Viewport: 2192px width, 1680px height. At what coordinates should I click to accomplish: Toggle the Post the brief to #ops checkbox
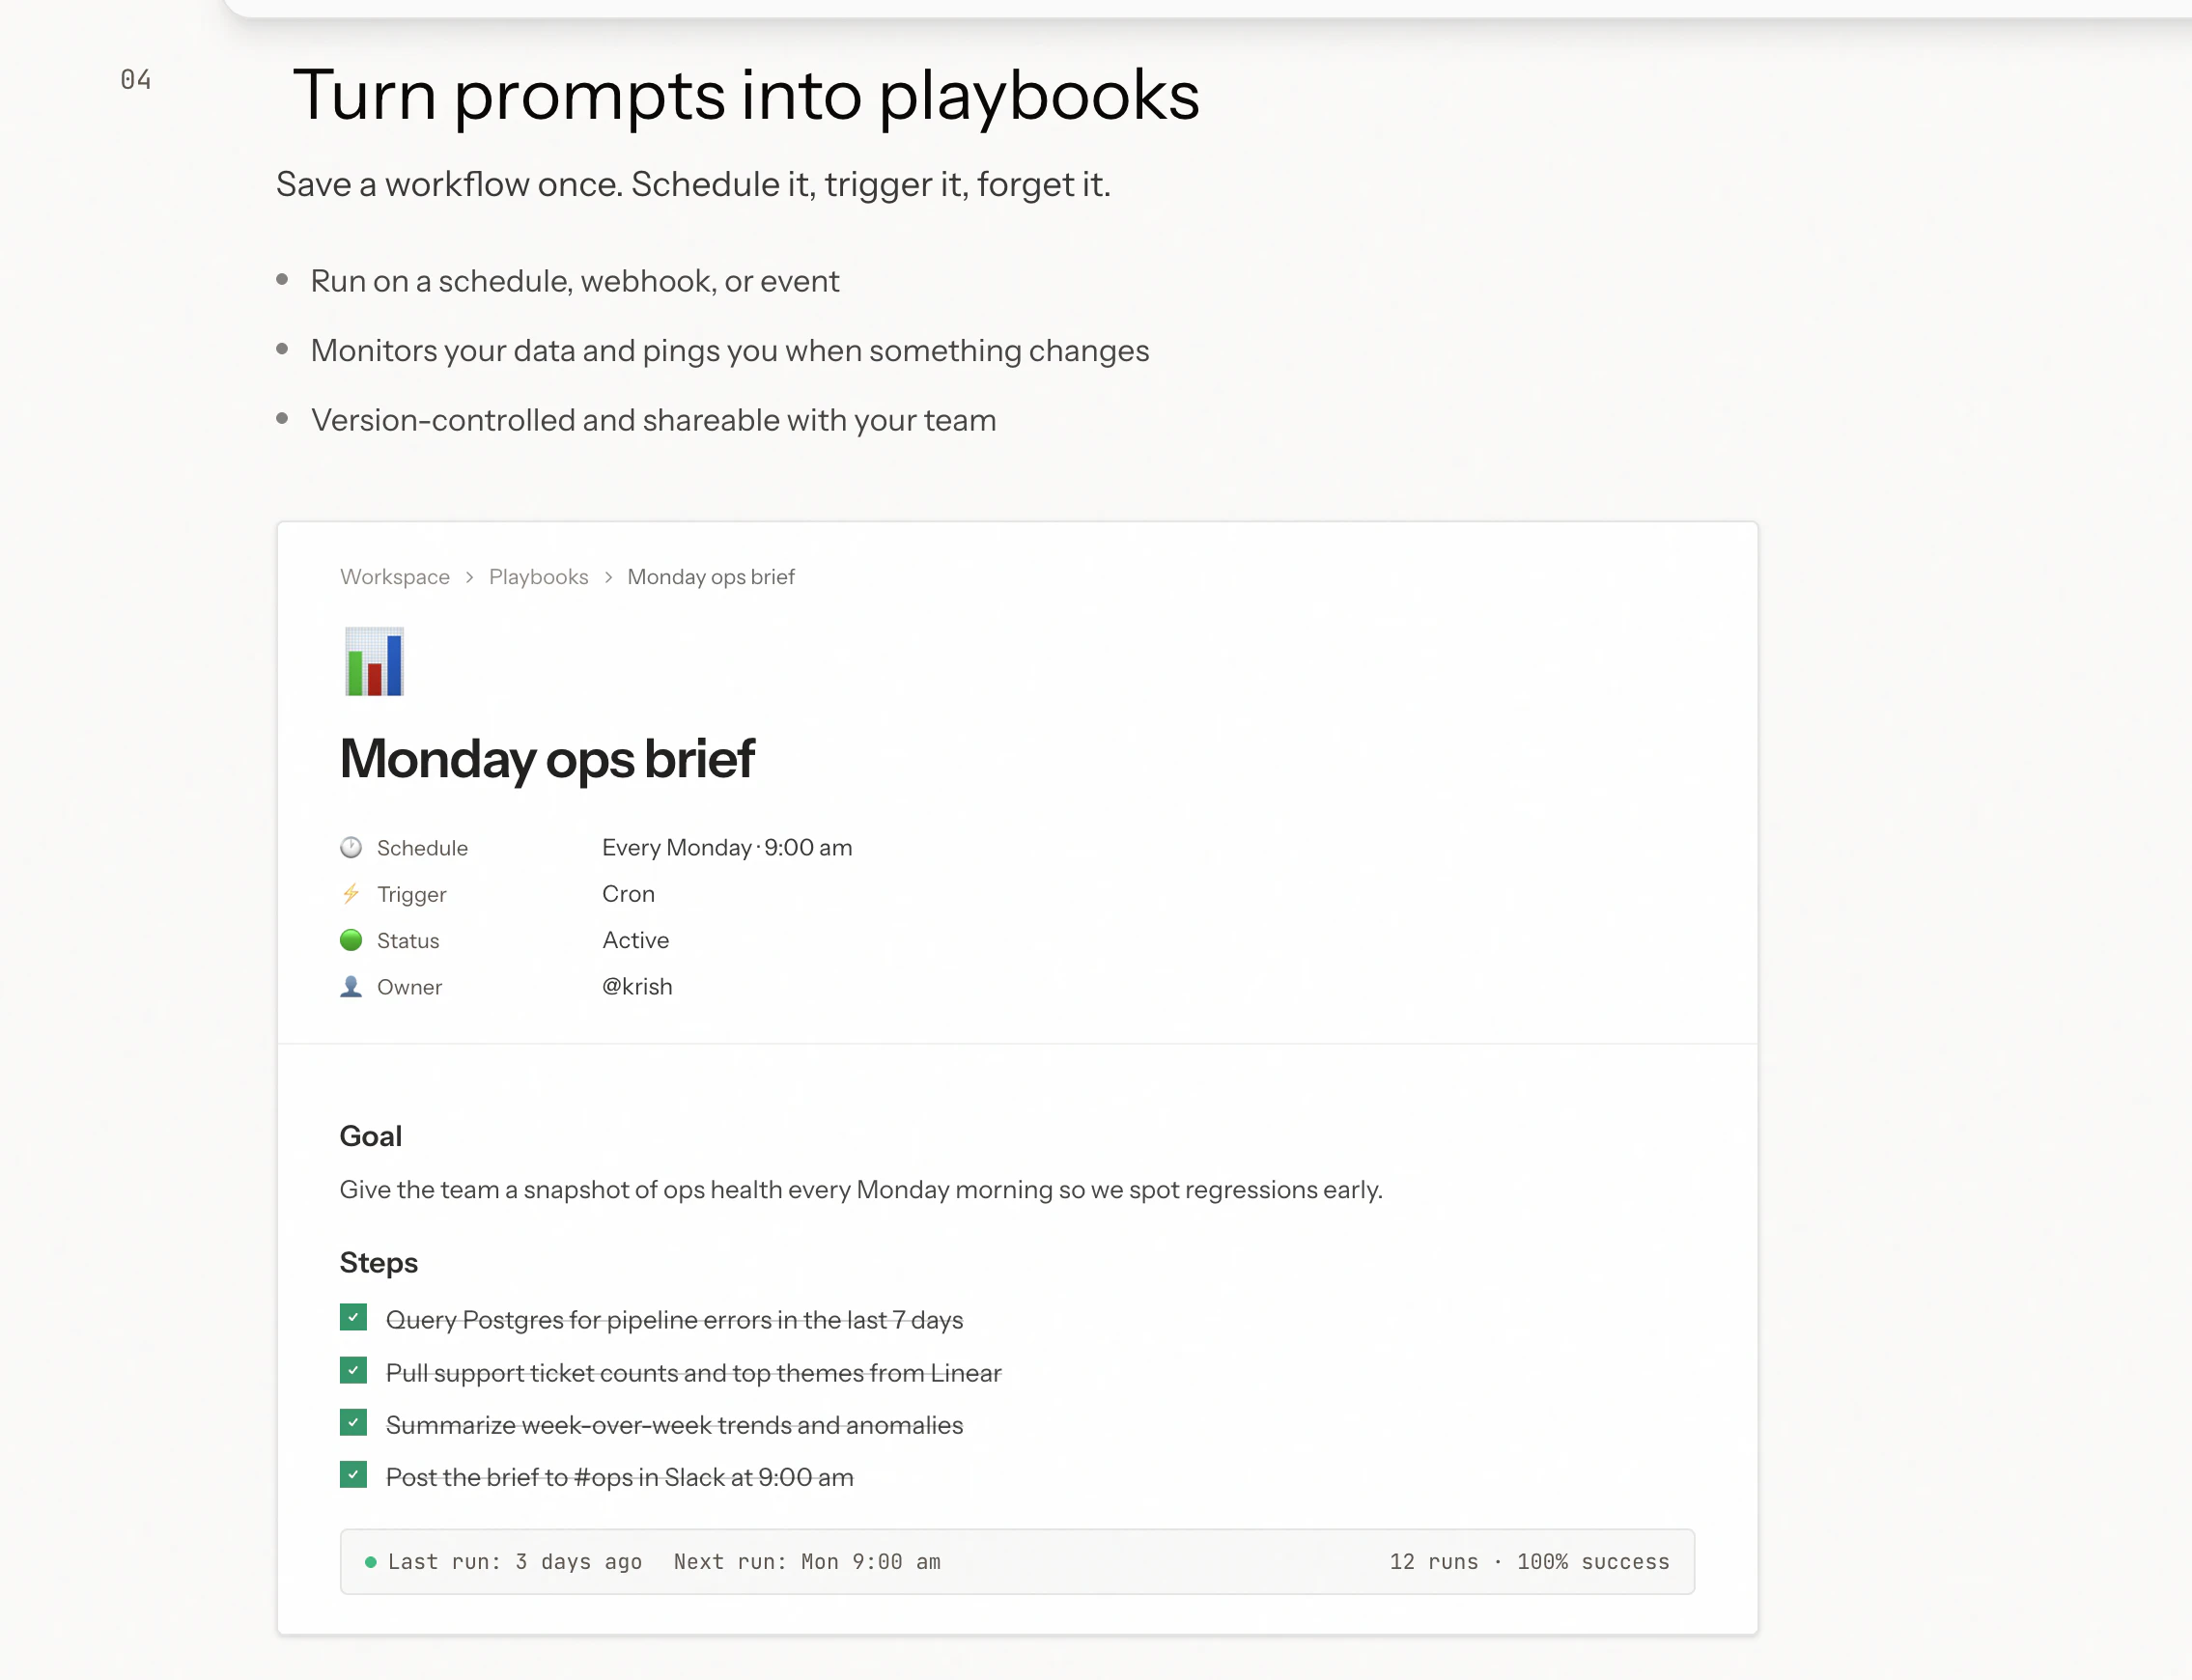(353, 1475)
